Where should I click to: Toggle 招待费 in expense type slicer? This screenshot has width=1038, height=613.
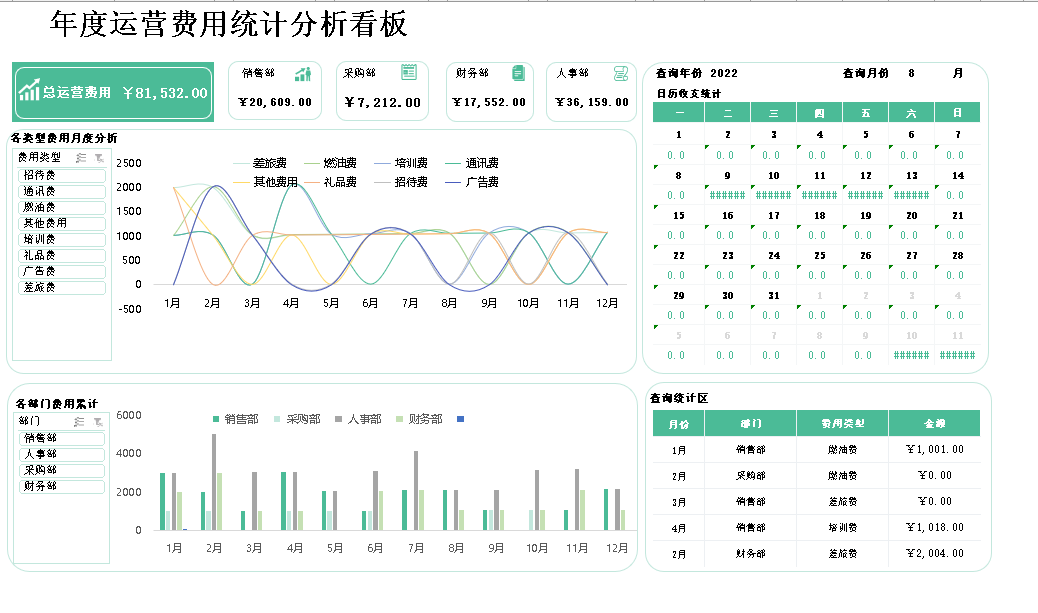pos(60,175)
